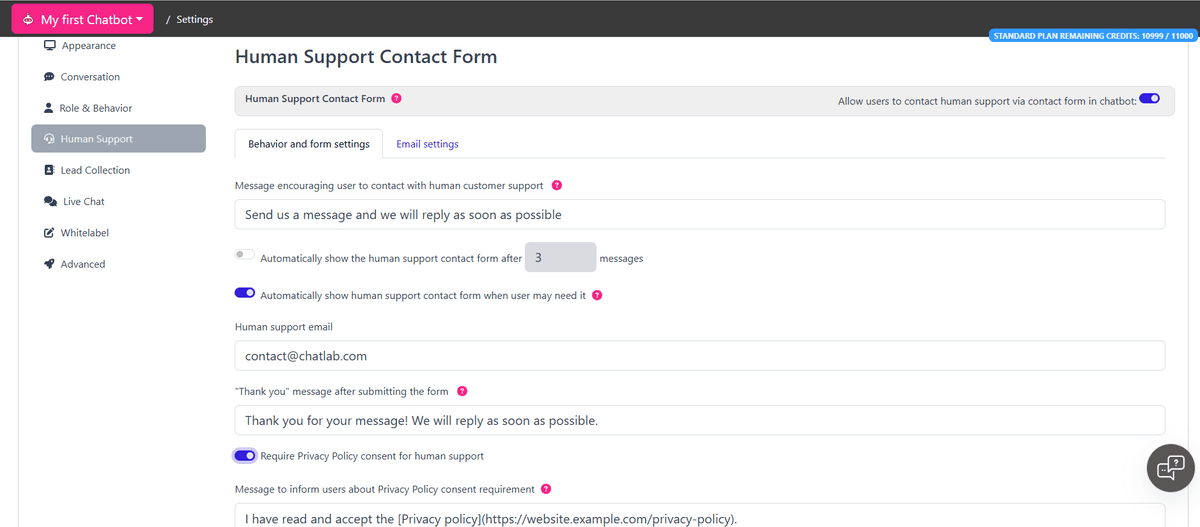The width and height of the screenshot is (1200, 527).
Task: Turn off auto-show form when user may need it
Action: (245, 294)
